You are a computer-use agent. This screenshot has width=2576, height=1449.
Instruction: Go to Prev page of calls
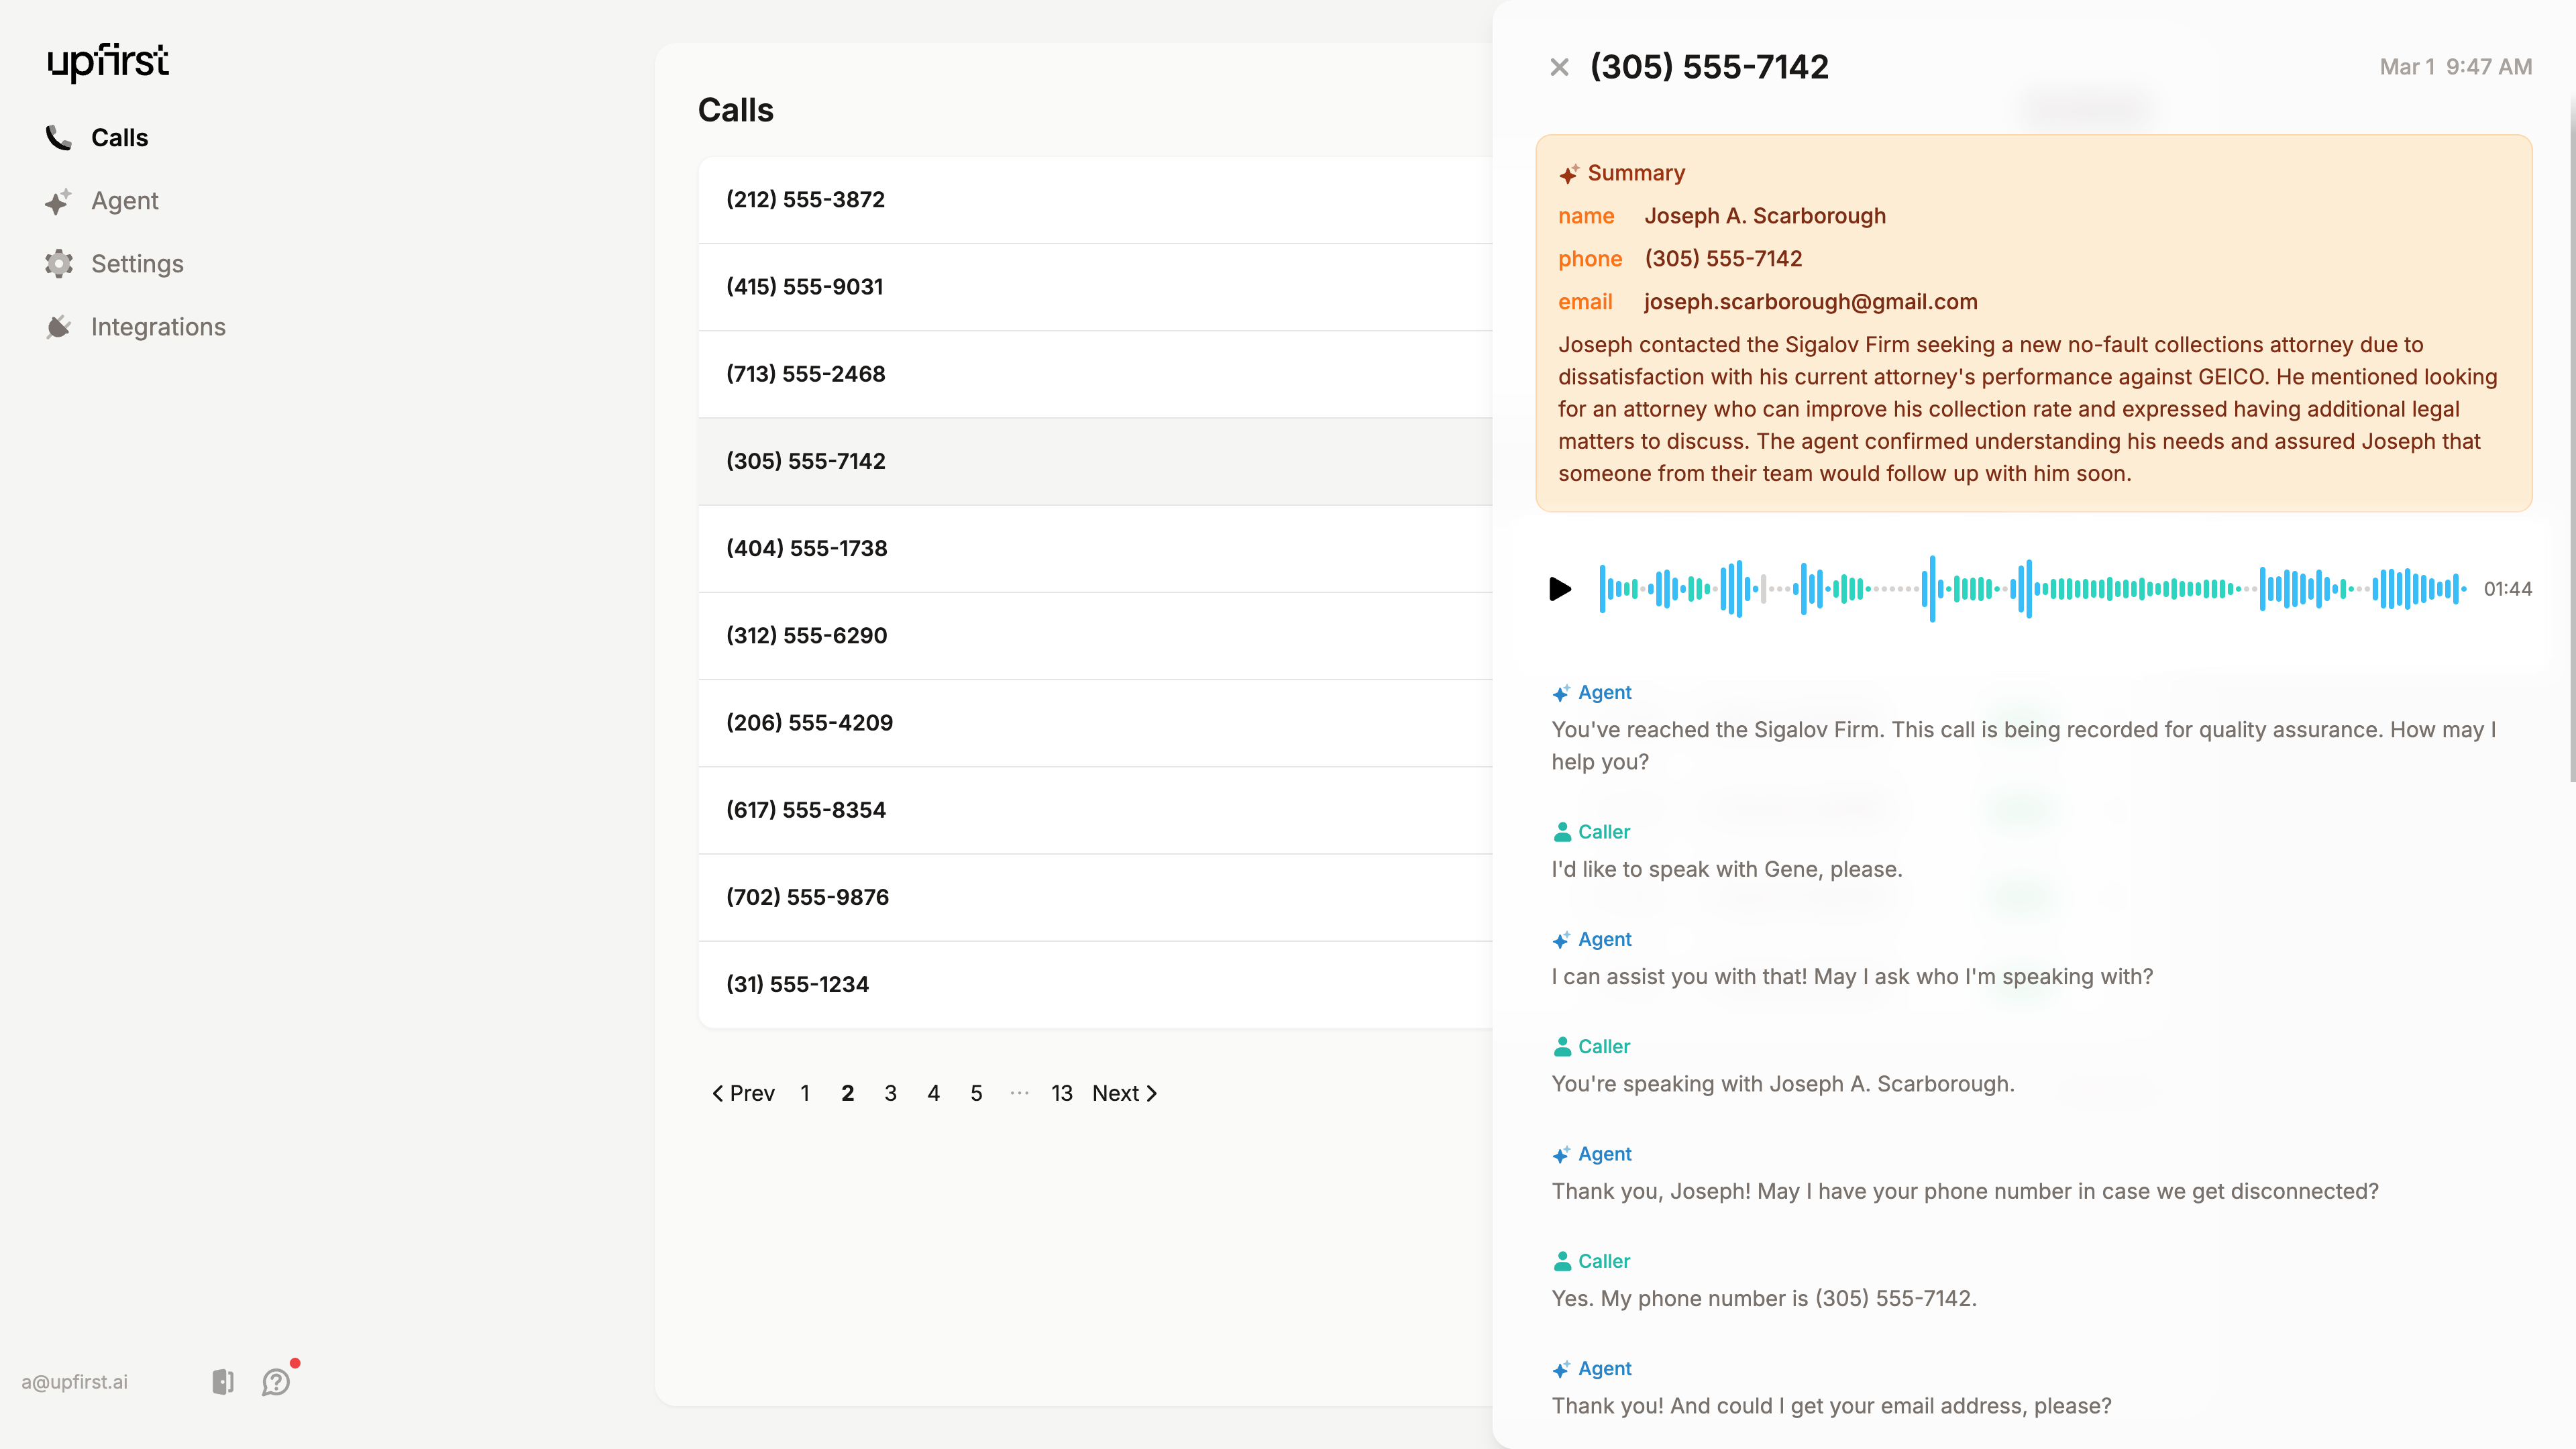pos(743,1093)
